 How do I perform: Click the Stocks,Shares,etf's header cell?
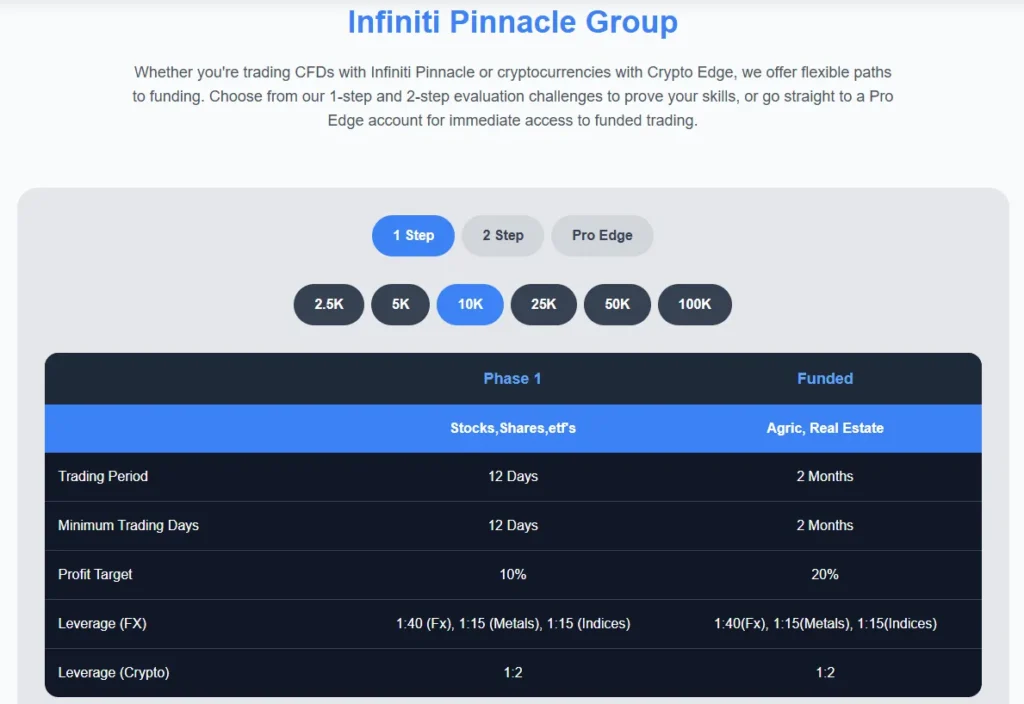click(513, 427)
